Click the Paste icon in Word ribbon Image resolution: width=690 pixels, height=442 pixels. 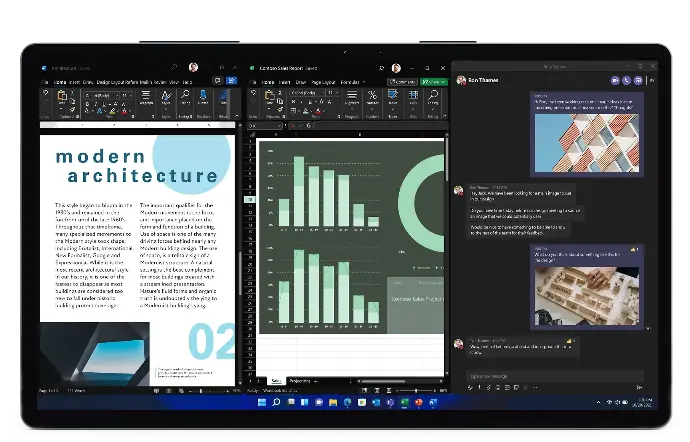coord(62,97)
